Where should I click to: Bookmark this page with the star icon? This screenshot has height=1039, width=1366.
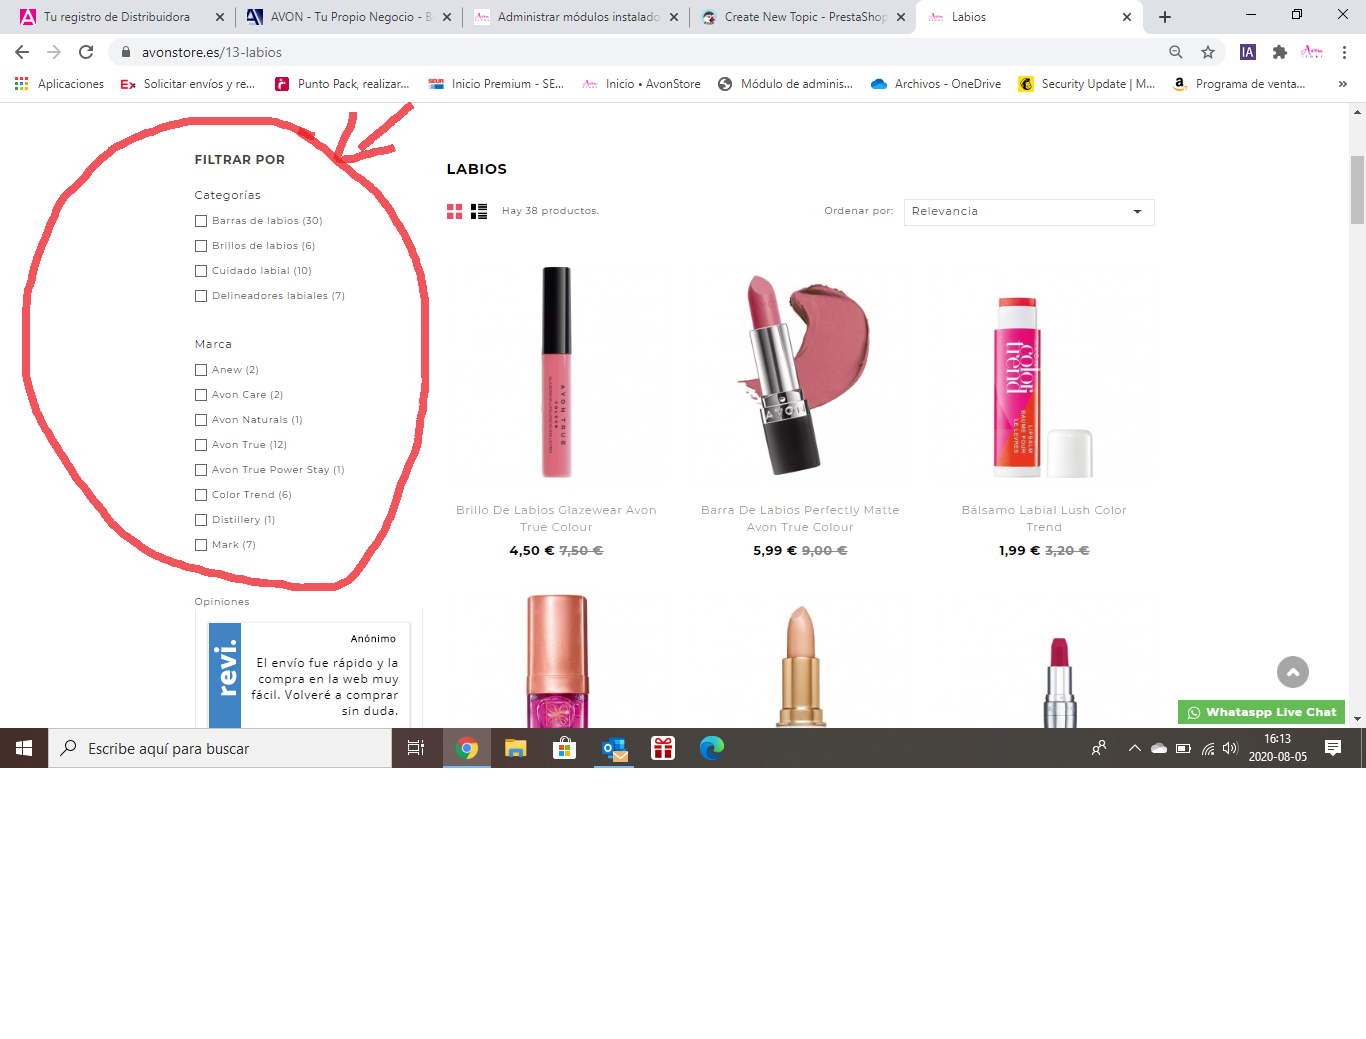1208,52
